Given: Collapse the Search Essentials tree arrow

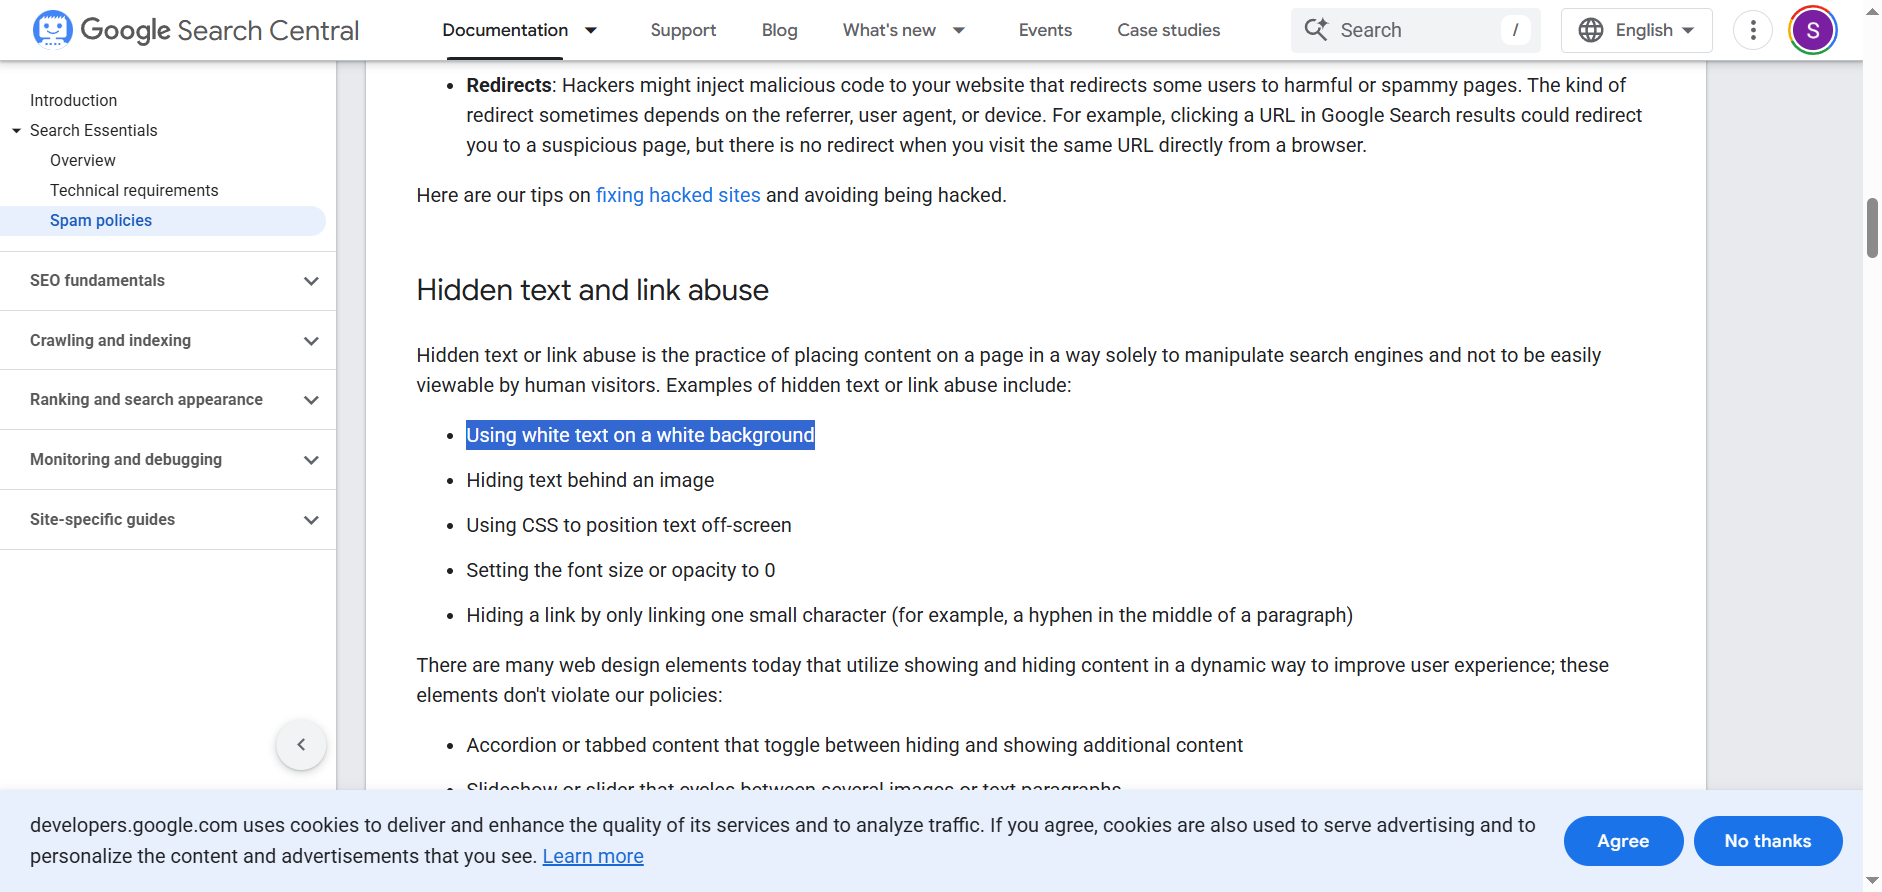Looking at the screenshot, I should pyautogui.click(x=16, y=131).
